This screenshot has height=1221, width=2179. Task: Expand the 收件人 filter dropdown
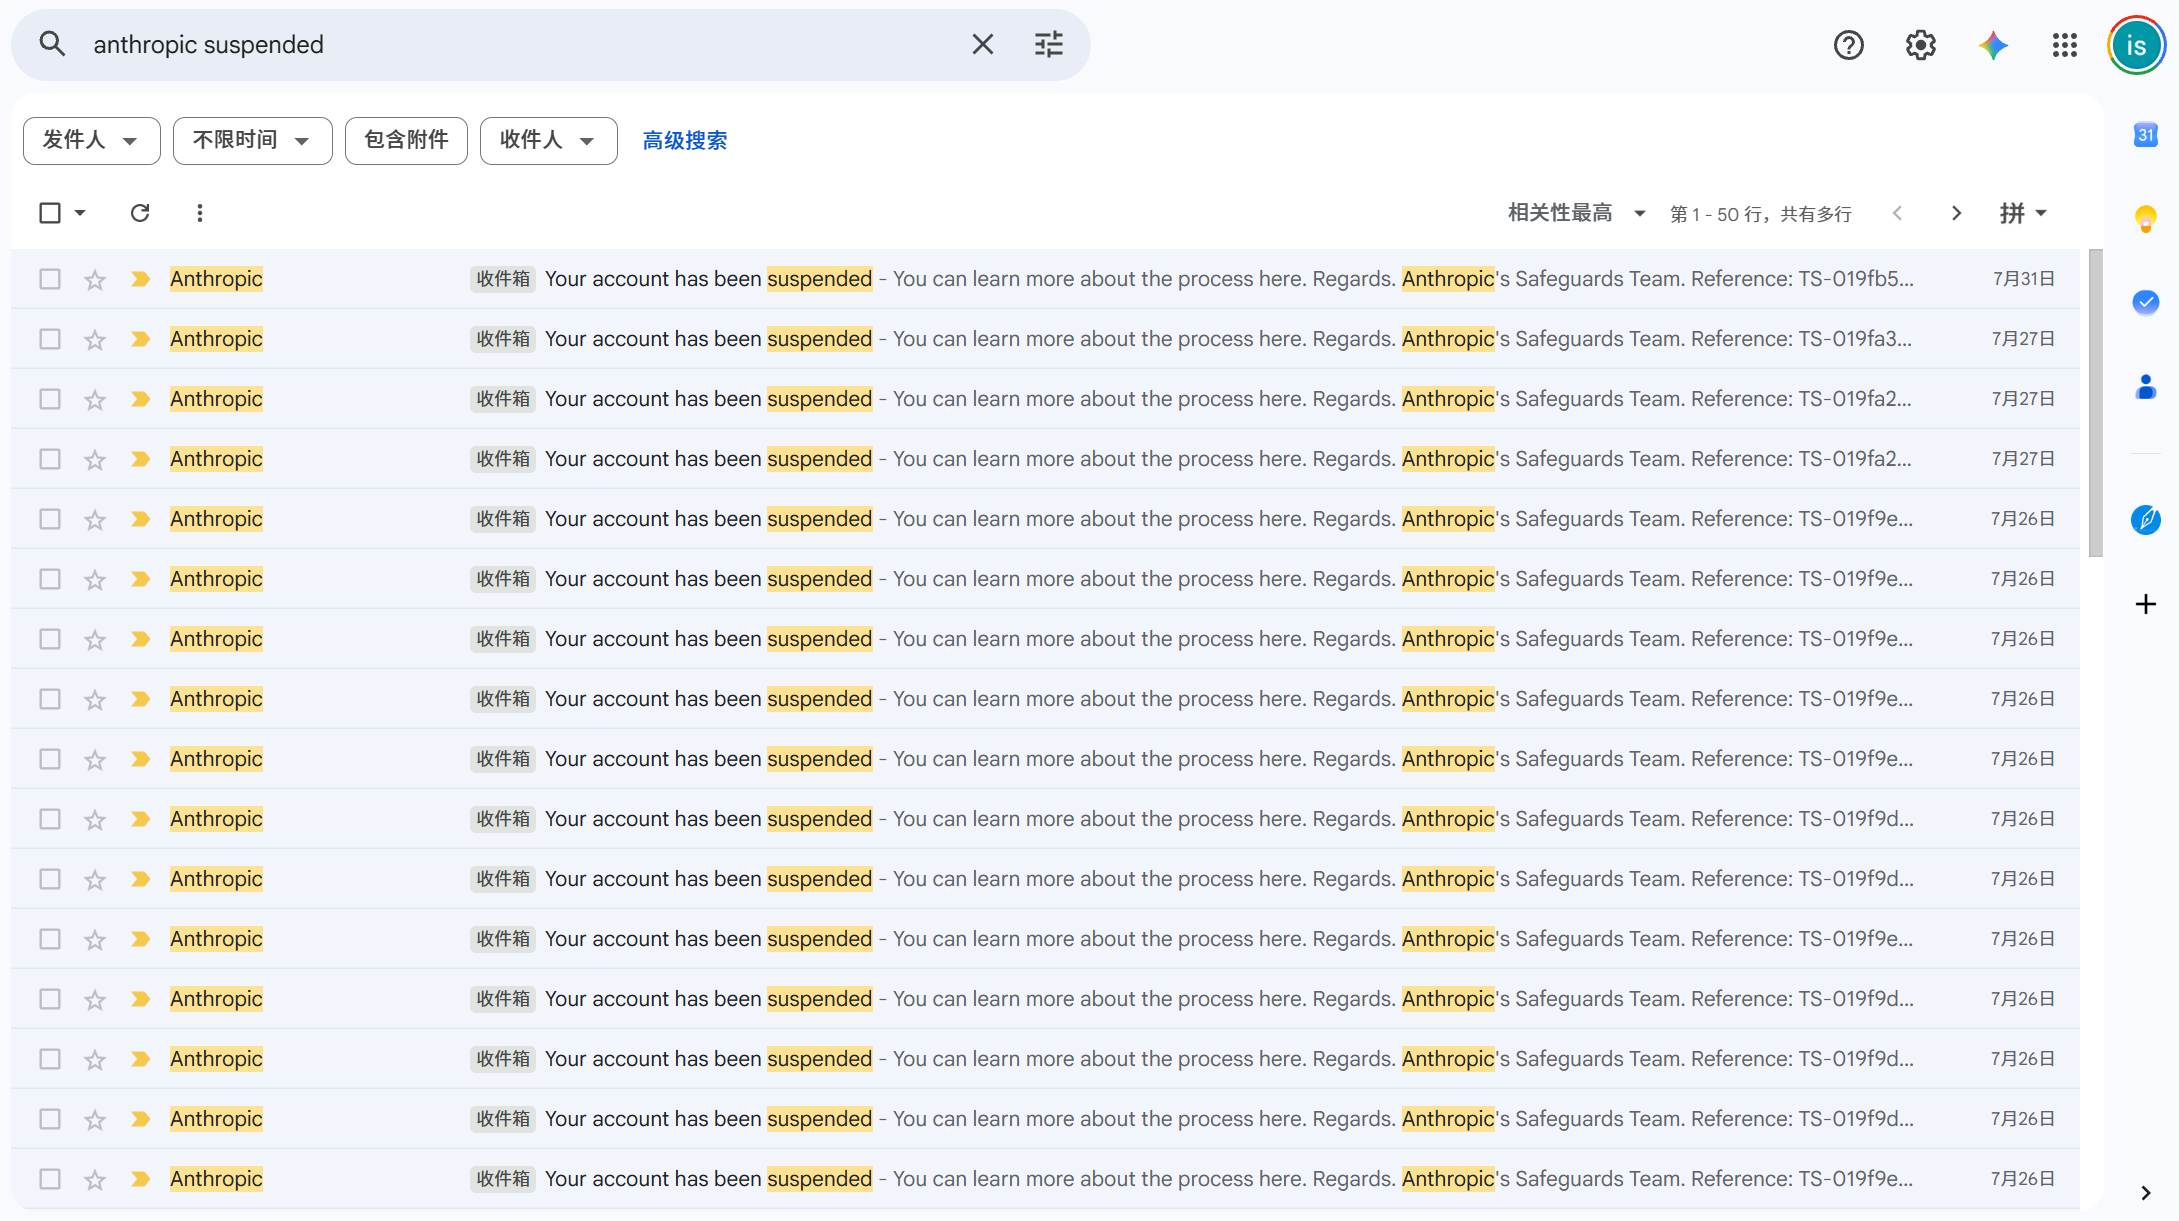pyautogui.click(x=549, y=140)
